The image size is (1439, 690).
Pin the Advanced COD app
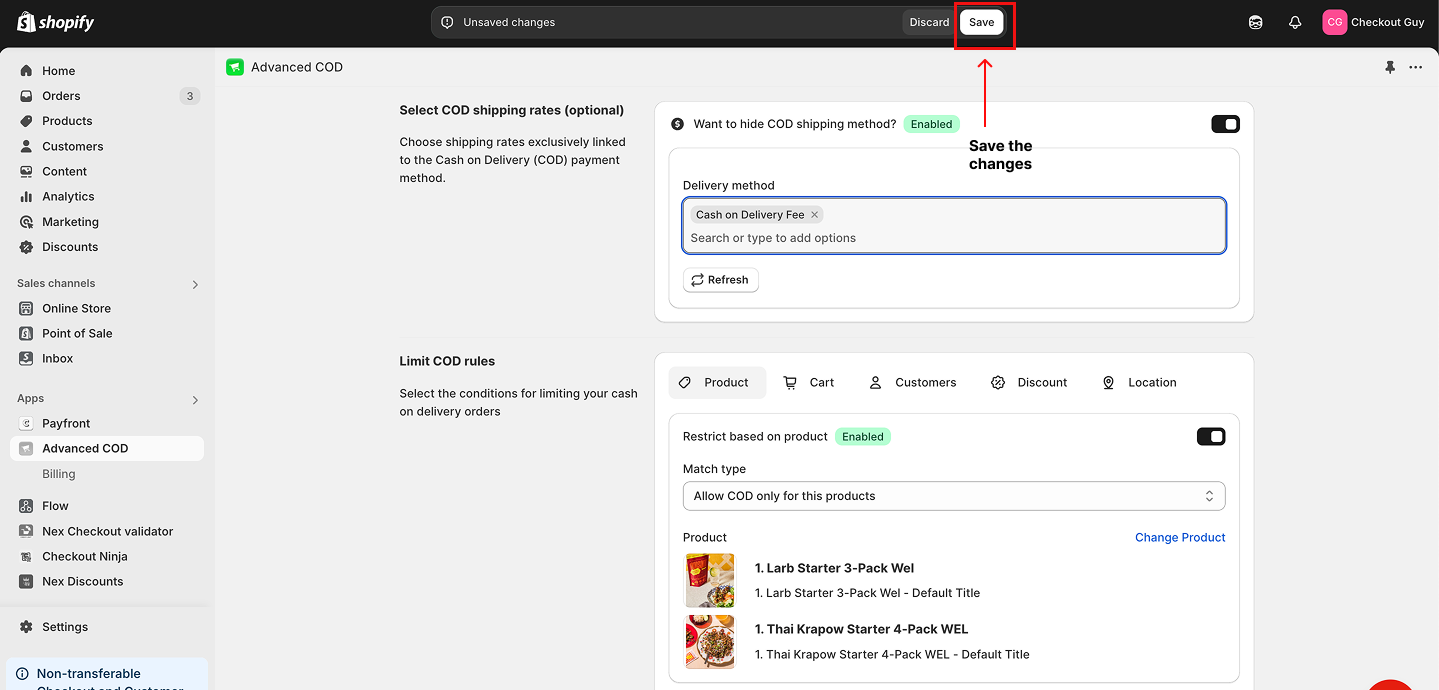(x=1389, y=67)
